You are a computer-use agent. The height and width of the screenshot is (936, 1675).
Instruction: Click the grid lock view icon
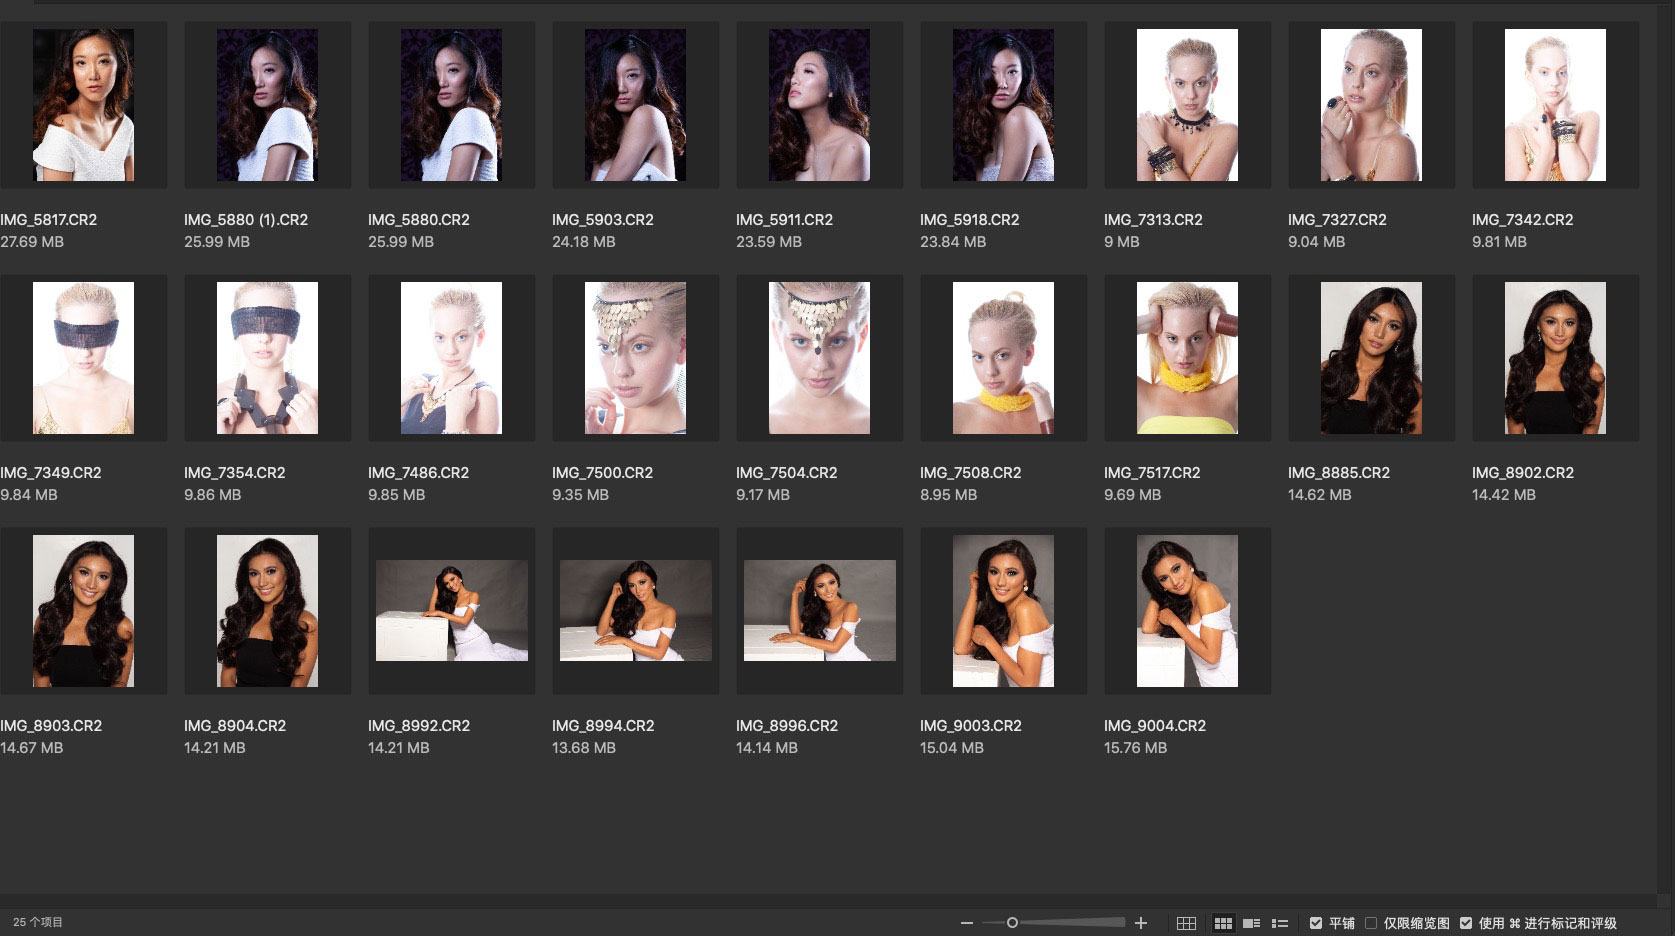(x=1186, y=923)
